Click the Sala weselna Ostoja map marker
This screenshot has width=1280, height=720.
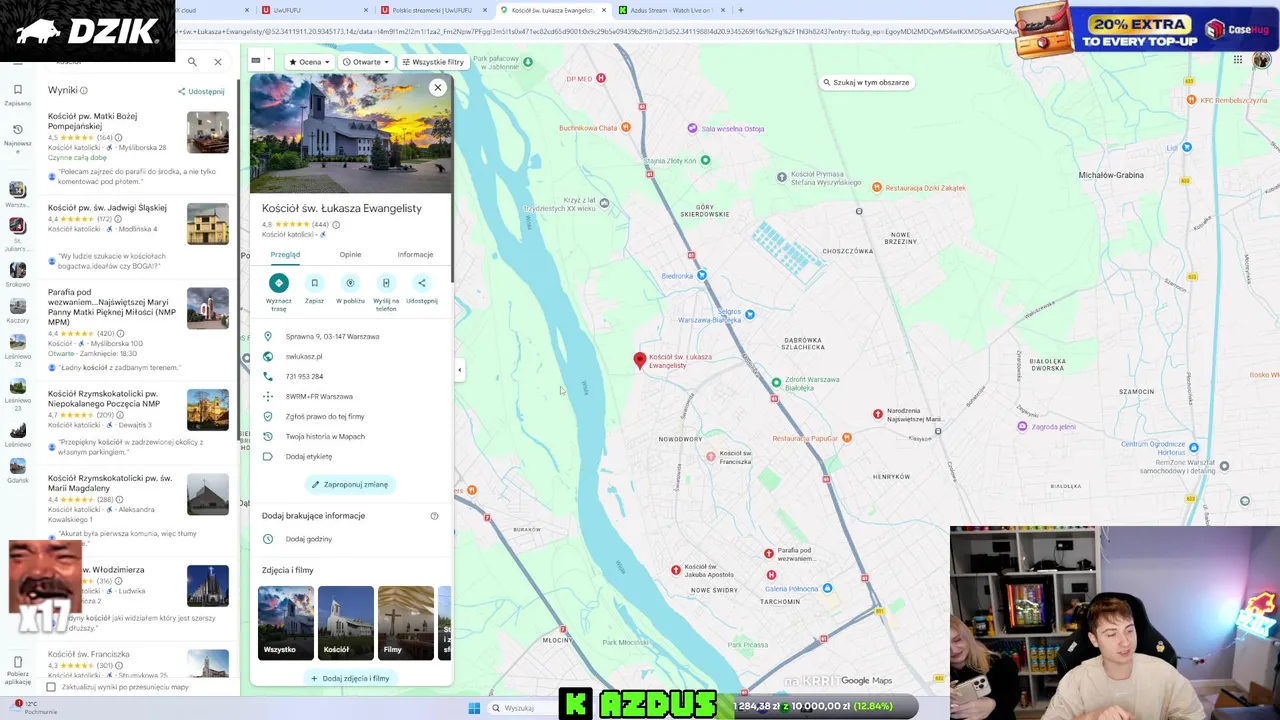[692, 128]
